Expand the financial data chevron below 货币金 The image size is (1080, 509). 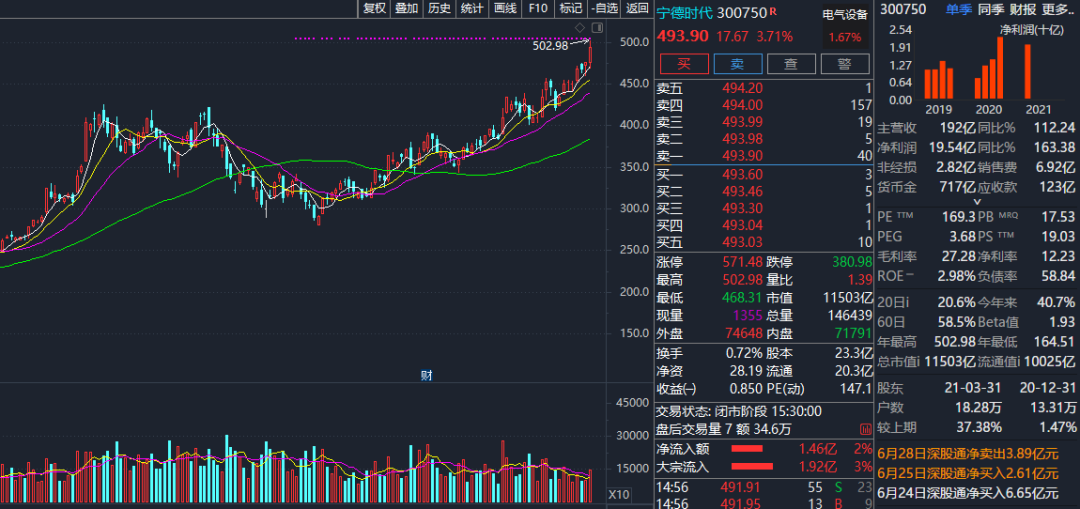(x=976, y=202)
